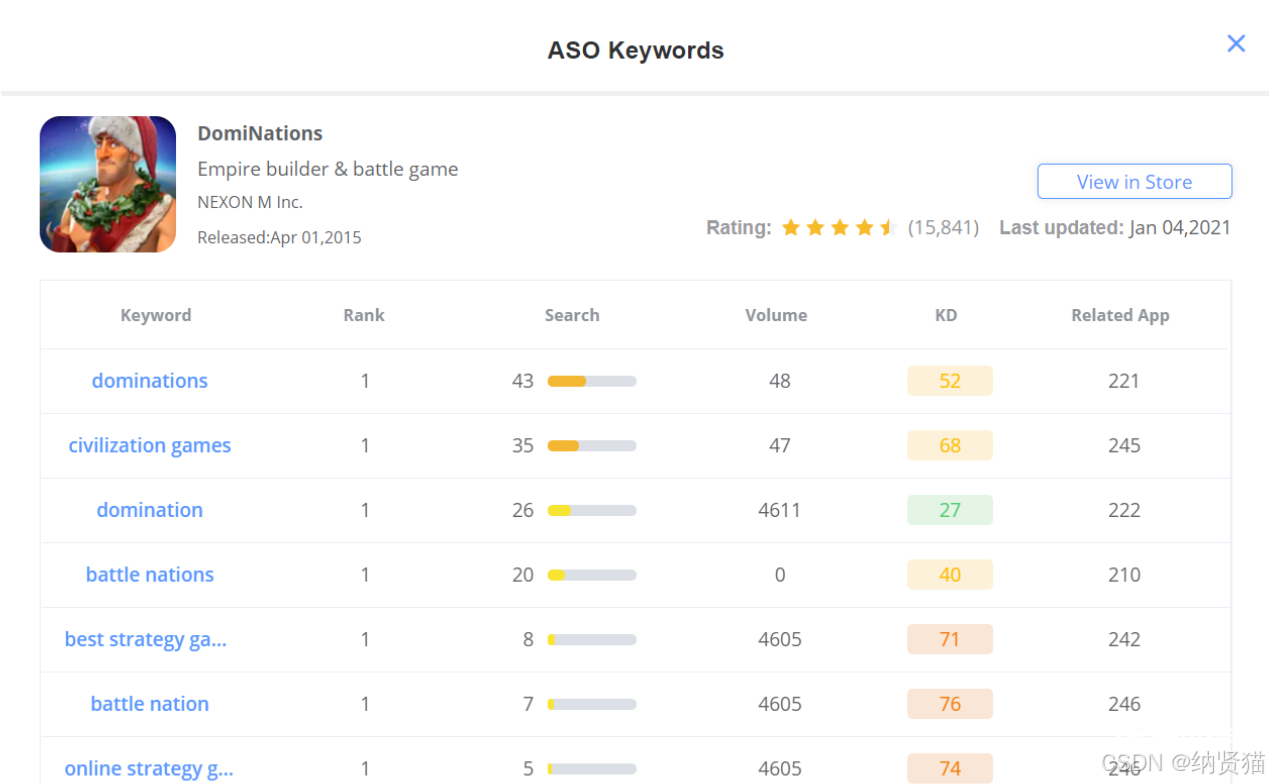Click the Volume column header
This screenshot has height=784, width=1269.
point(776,315)
